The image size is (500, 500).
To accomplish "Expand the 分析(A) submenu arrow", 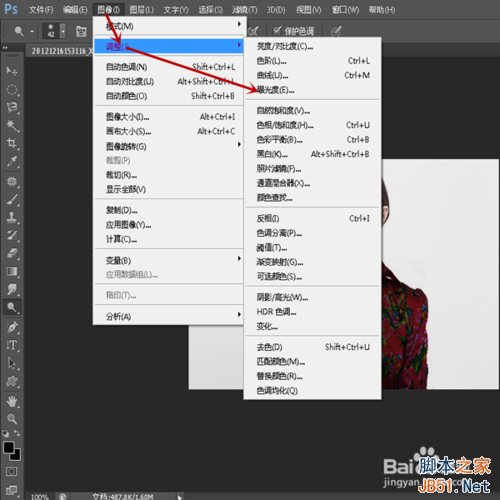I will click(239, 314).
